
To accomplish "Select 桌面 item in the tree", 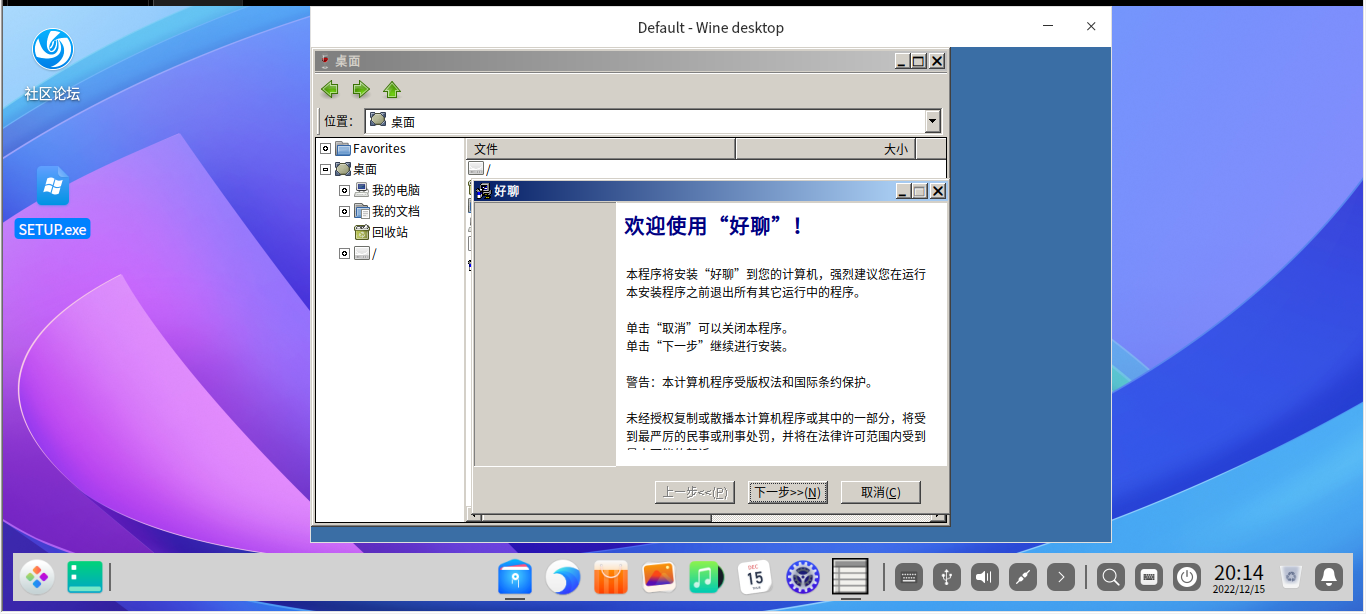I will click(x=356, y=169).
